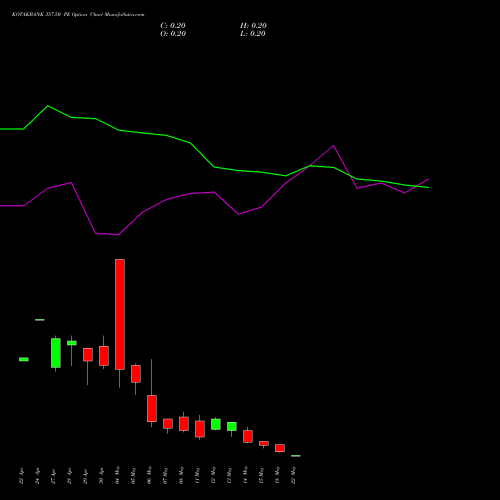Click the peak of the green indicator line
This screenshot has width=500, height=500.
pyautogui.click(x=48, y=106)
